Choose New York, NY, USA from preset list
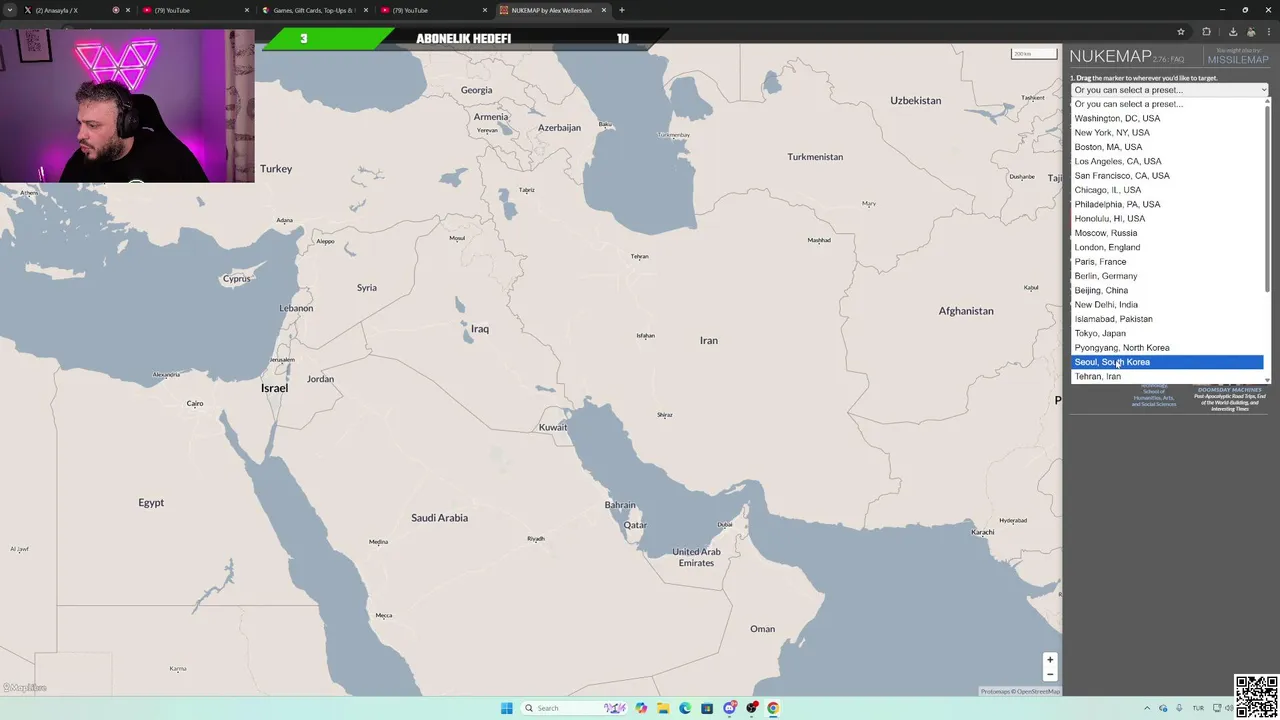The image size is (1280, 720). point(1167,132)
